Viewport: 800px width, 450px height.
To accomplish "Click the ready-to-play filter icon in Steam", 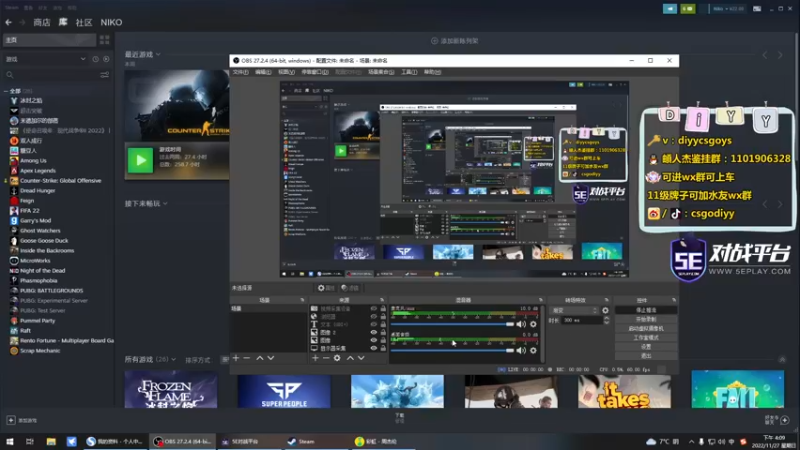I will coord(106,59).
